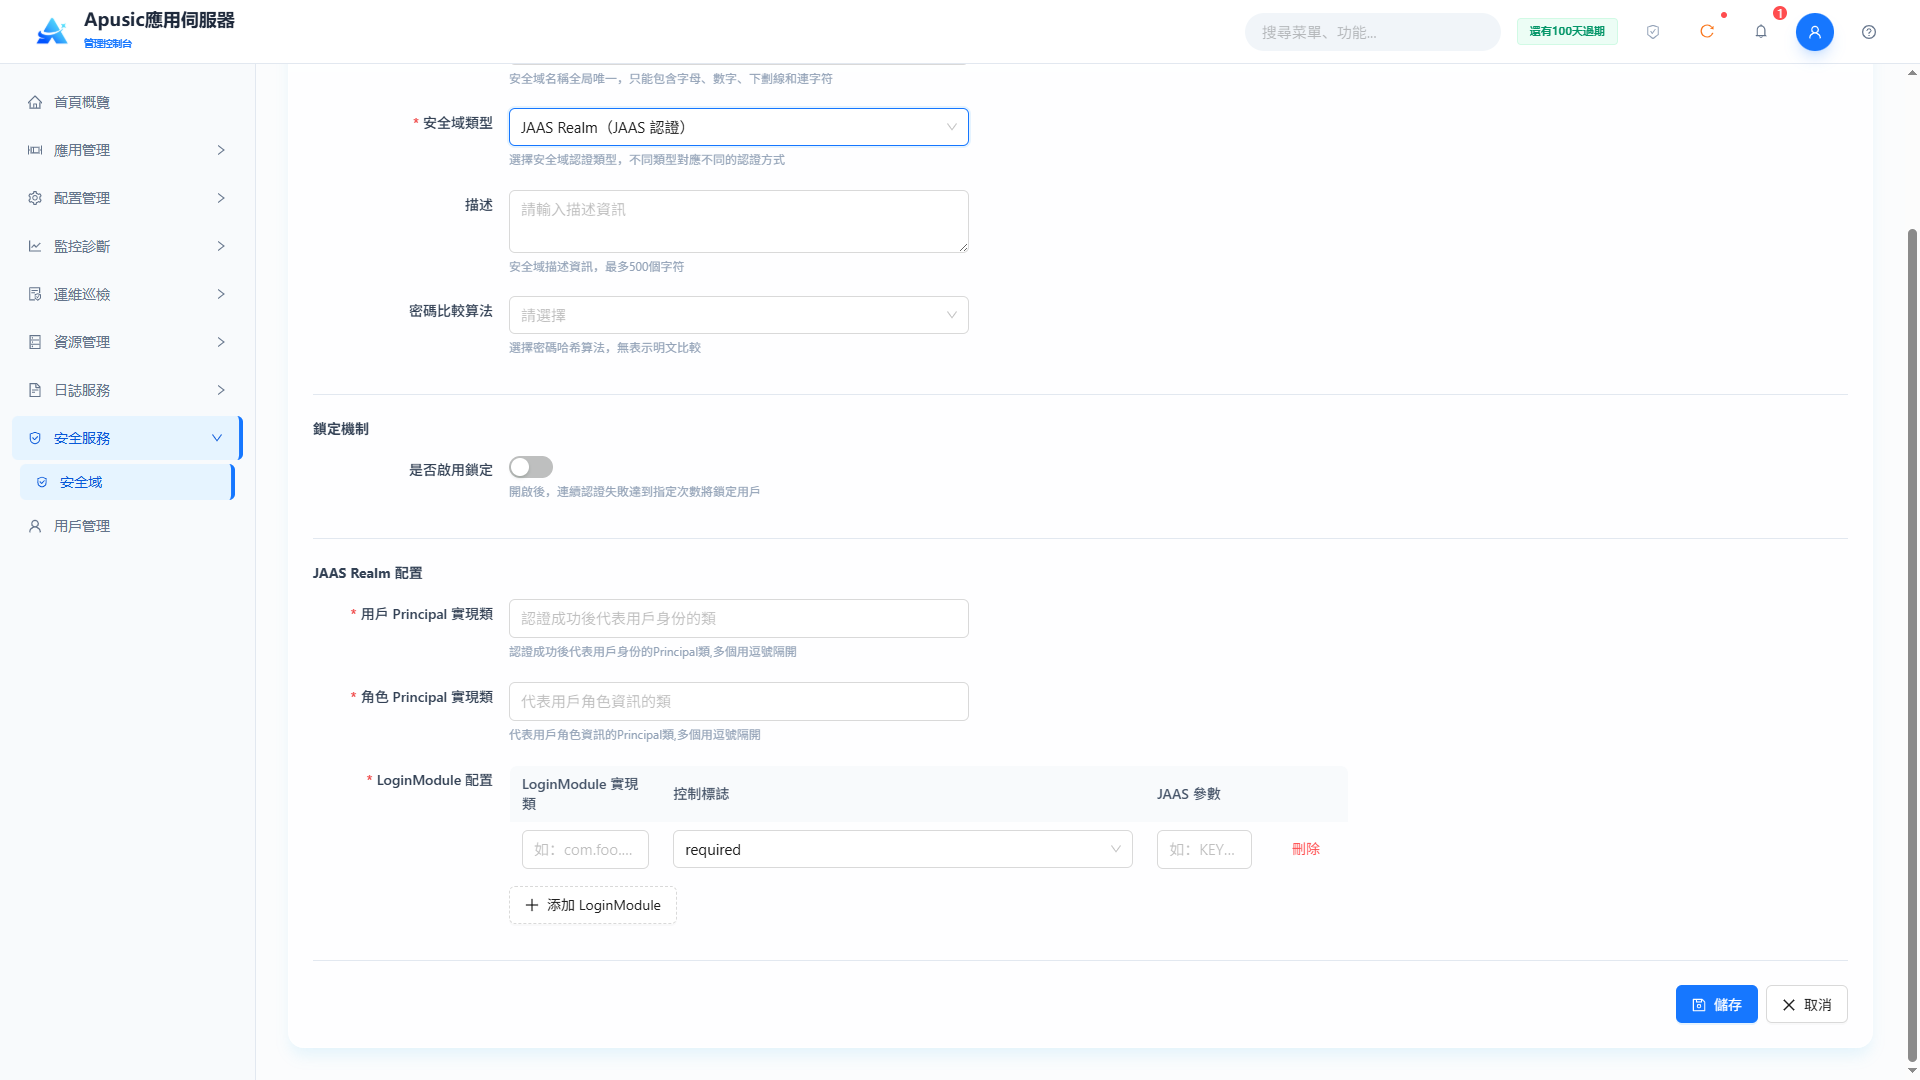The image size is (1920, 1080).
Task: Click the 用戶 Principal 實現類 input field
Action: point(739,618)
